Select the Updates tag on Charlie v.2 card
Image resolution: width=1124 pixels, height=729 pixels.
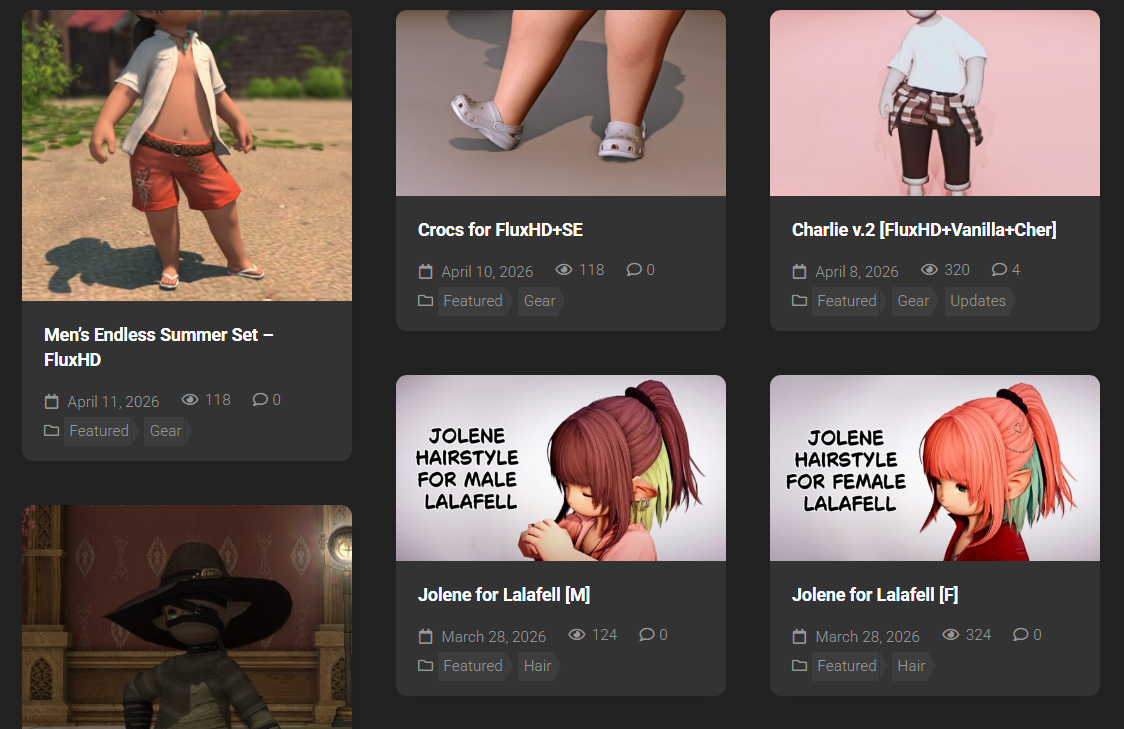click(x=978, y=301)
